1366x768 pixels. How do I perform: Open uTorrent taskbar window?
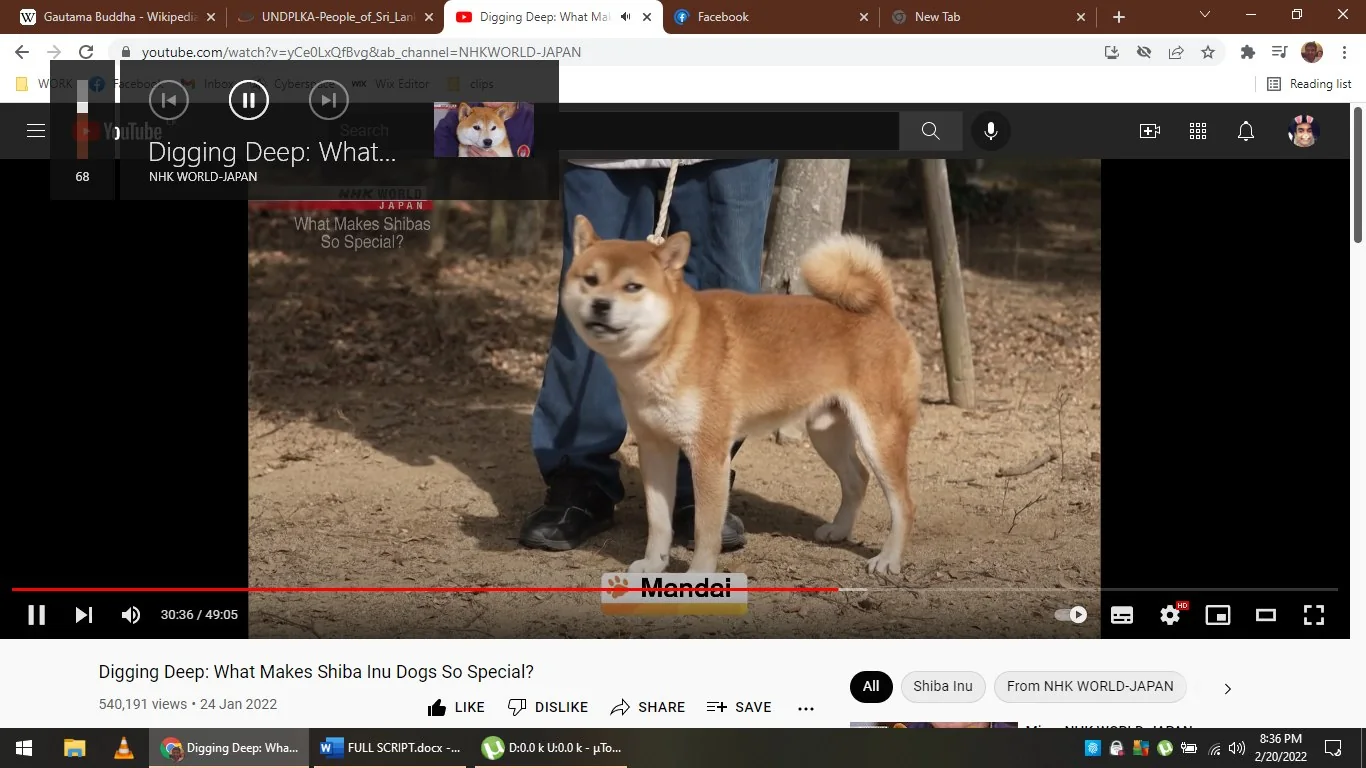pyautogui.click(x=552, y=748)
